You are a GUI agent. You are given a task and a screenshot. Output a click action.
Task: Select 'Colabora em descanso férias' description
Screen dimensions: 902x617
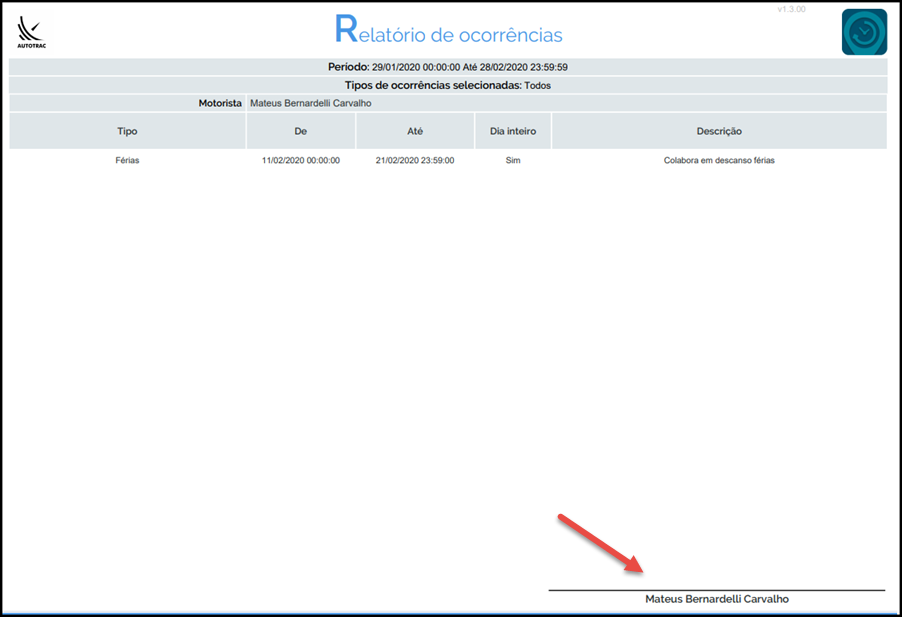[719, 160]
